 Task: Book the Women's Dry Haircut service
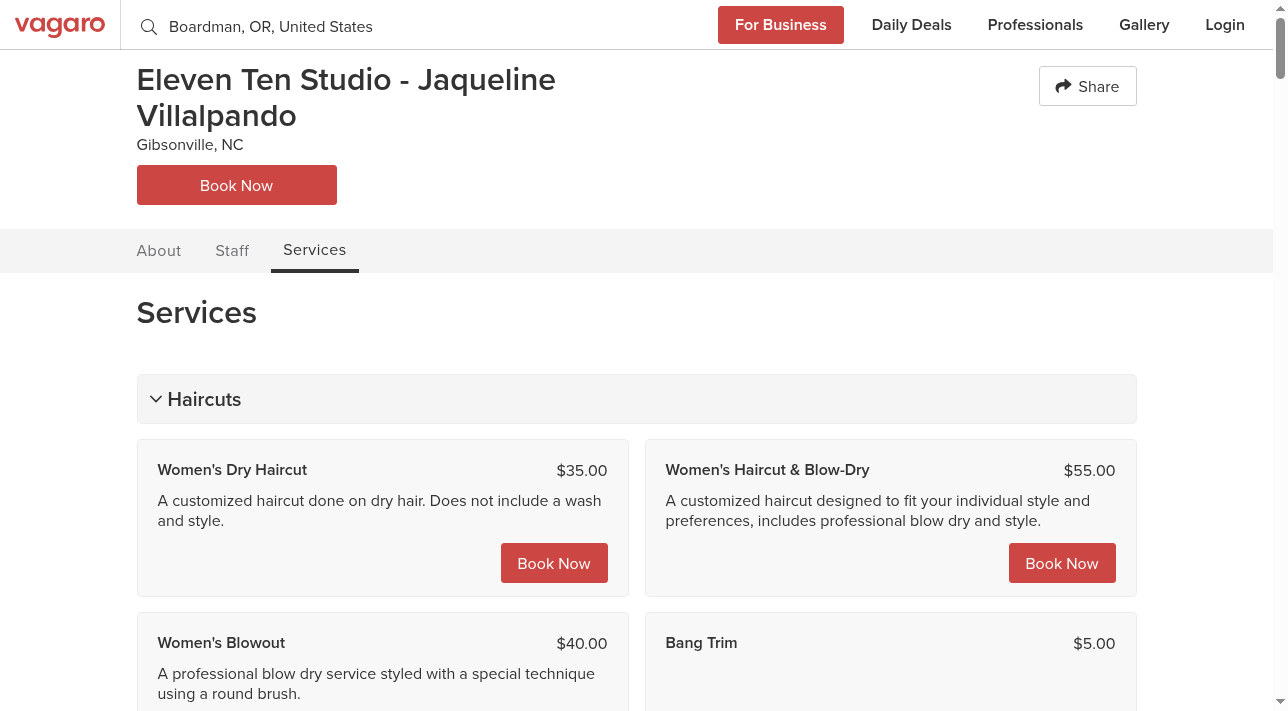554,563
